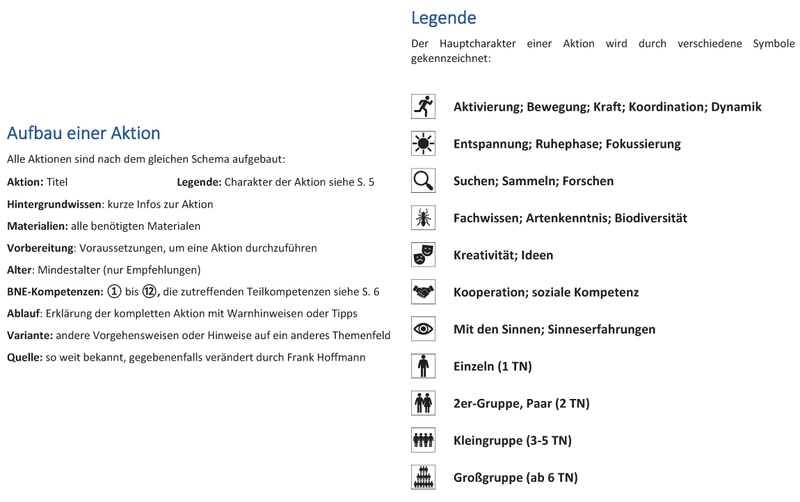Select the Kleingruppe icon with several people
This screenshot has height=502, width=800.
pyautogui.click(x=423, y=440)
